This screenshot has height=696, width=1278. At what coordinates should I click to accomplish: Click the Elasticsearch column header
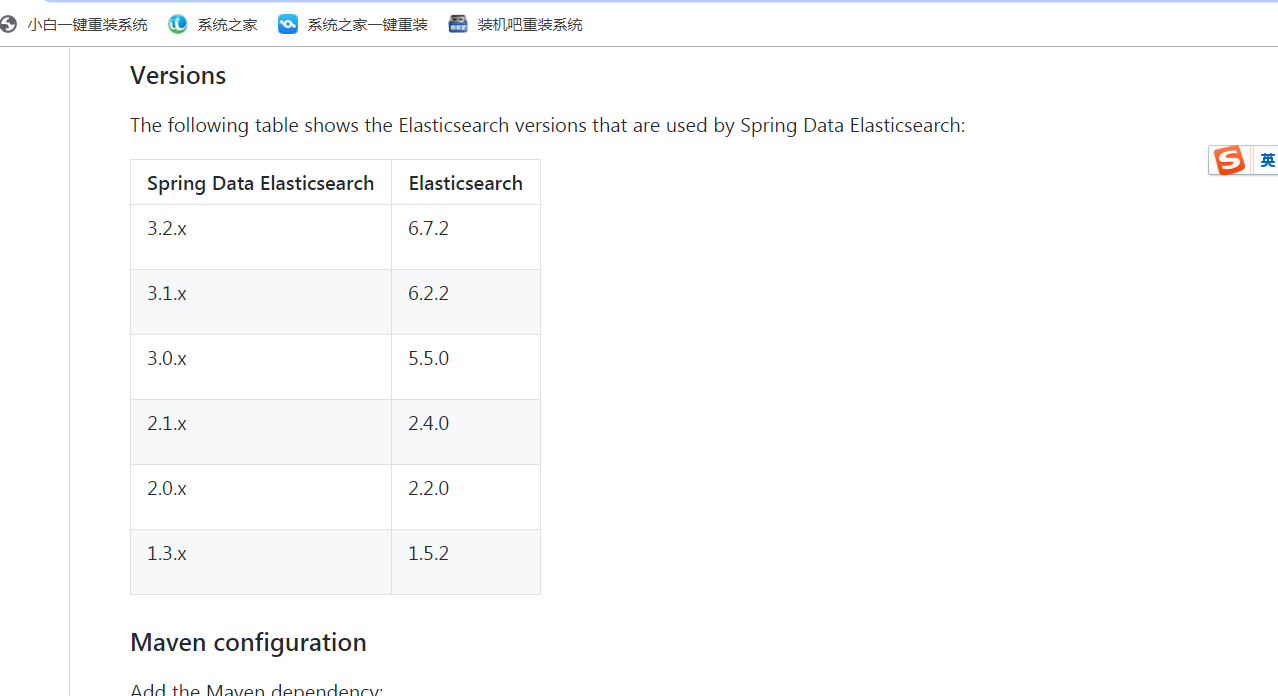(465, 183)
